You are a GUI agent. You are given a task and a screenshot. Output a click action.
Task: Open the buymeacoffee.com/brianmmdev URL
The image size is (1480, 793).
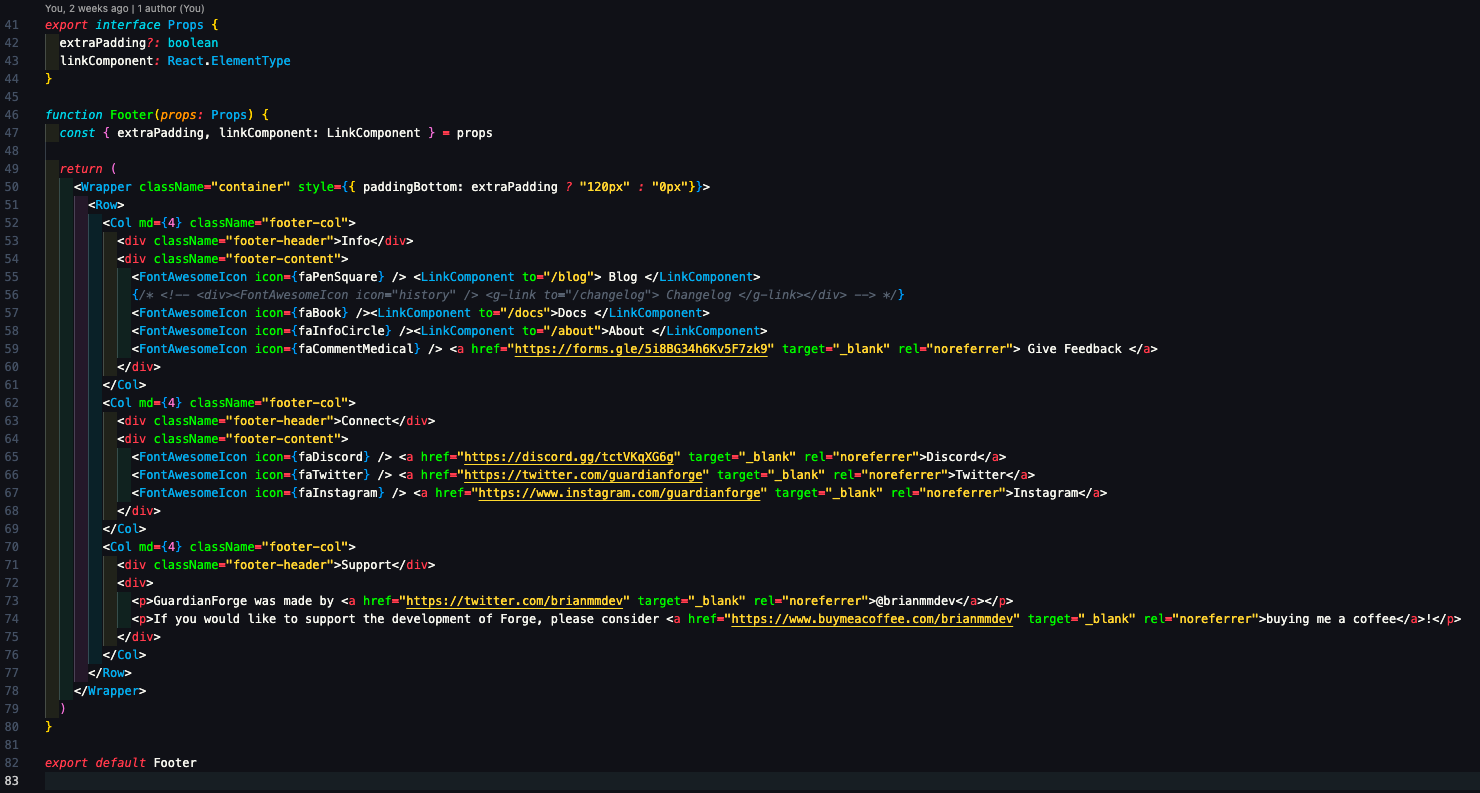[873, 619]
